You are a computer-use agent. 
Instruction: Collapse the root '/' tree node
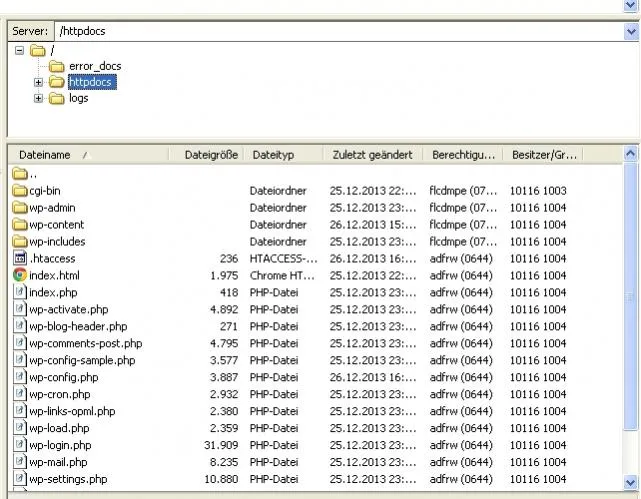(19, 51)
